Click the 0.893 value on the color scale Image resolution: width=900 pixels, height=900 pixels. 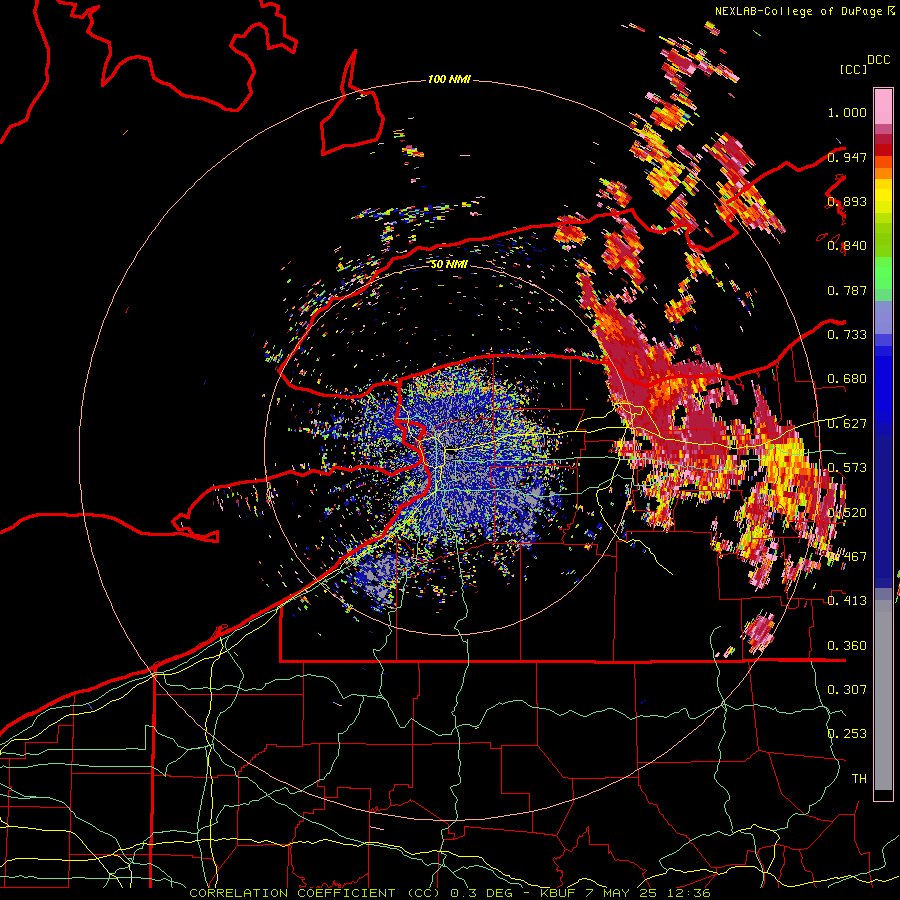click(x=847, y=201)
